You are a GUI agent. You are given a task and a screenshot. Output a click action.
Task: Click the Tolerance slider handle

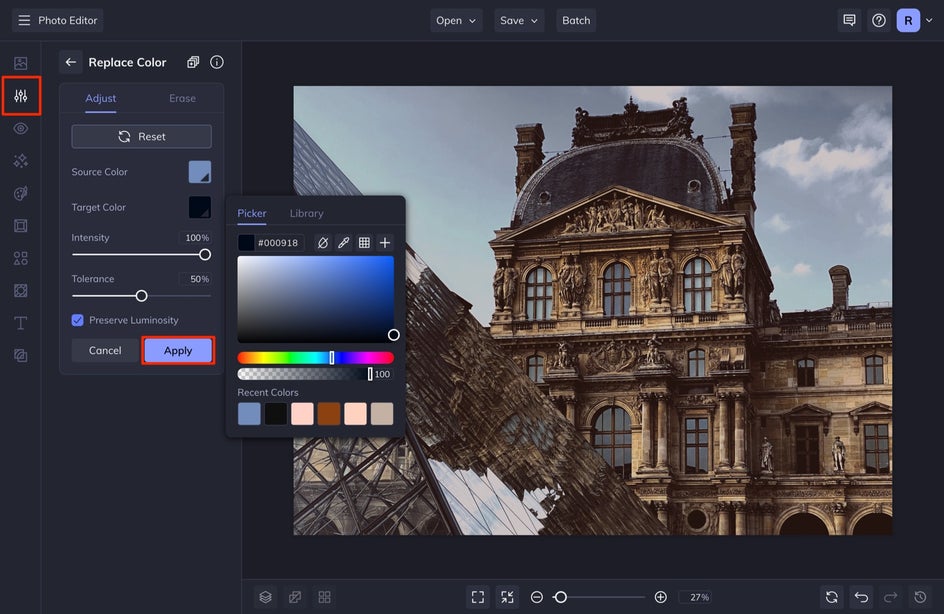[141, 296]
